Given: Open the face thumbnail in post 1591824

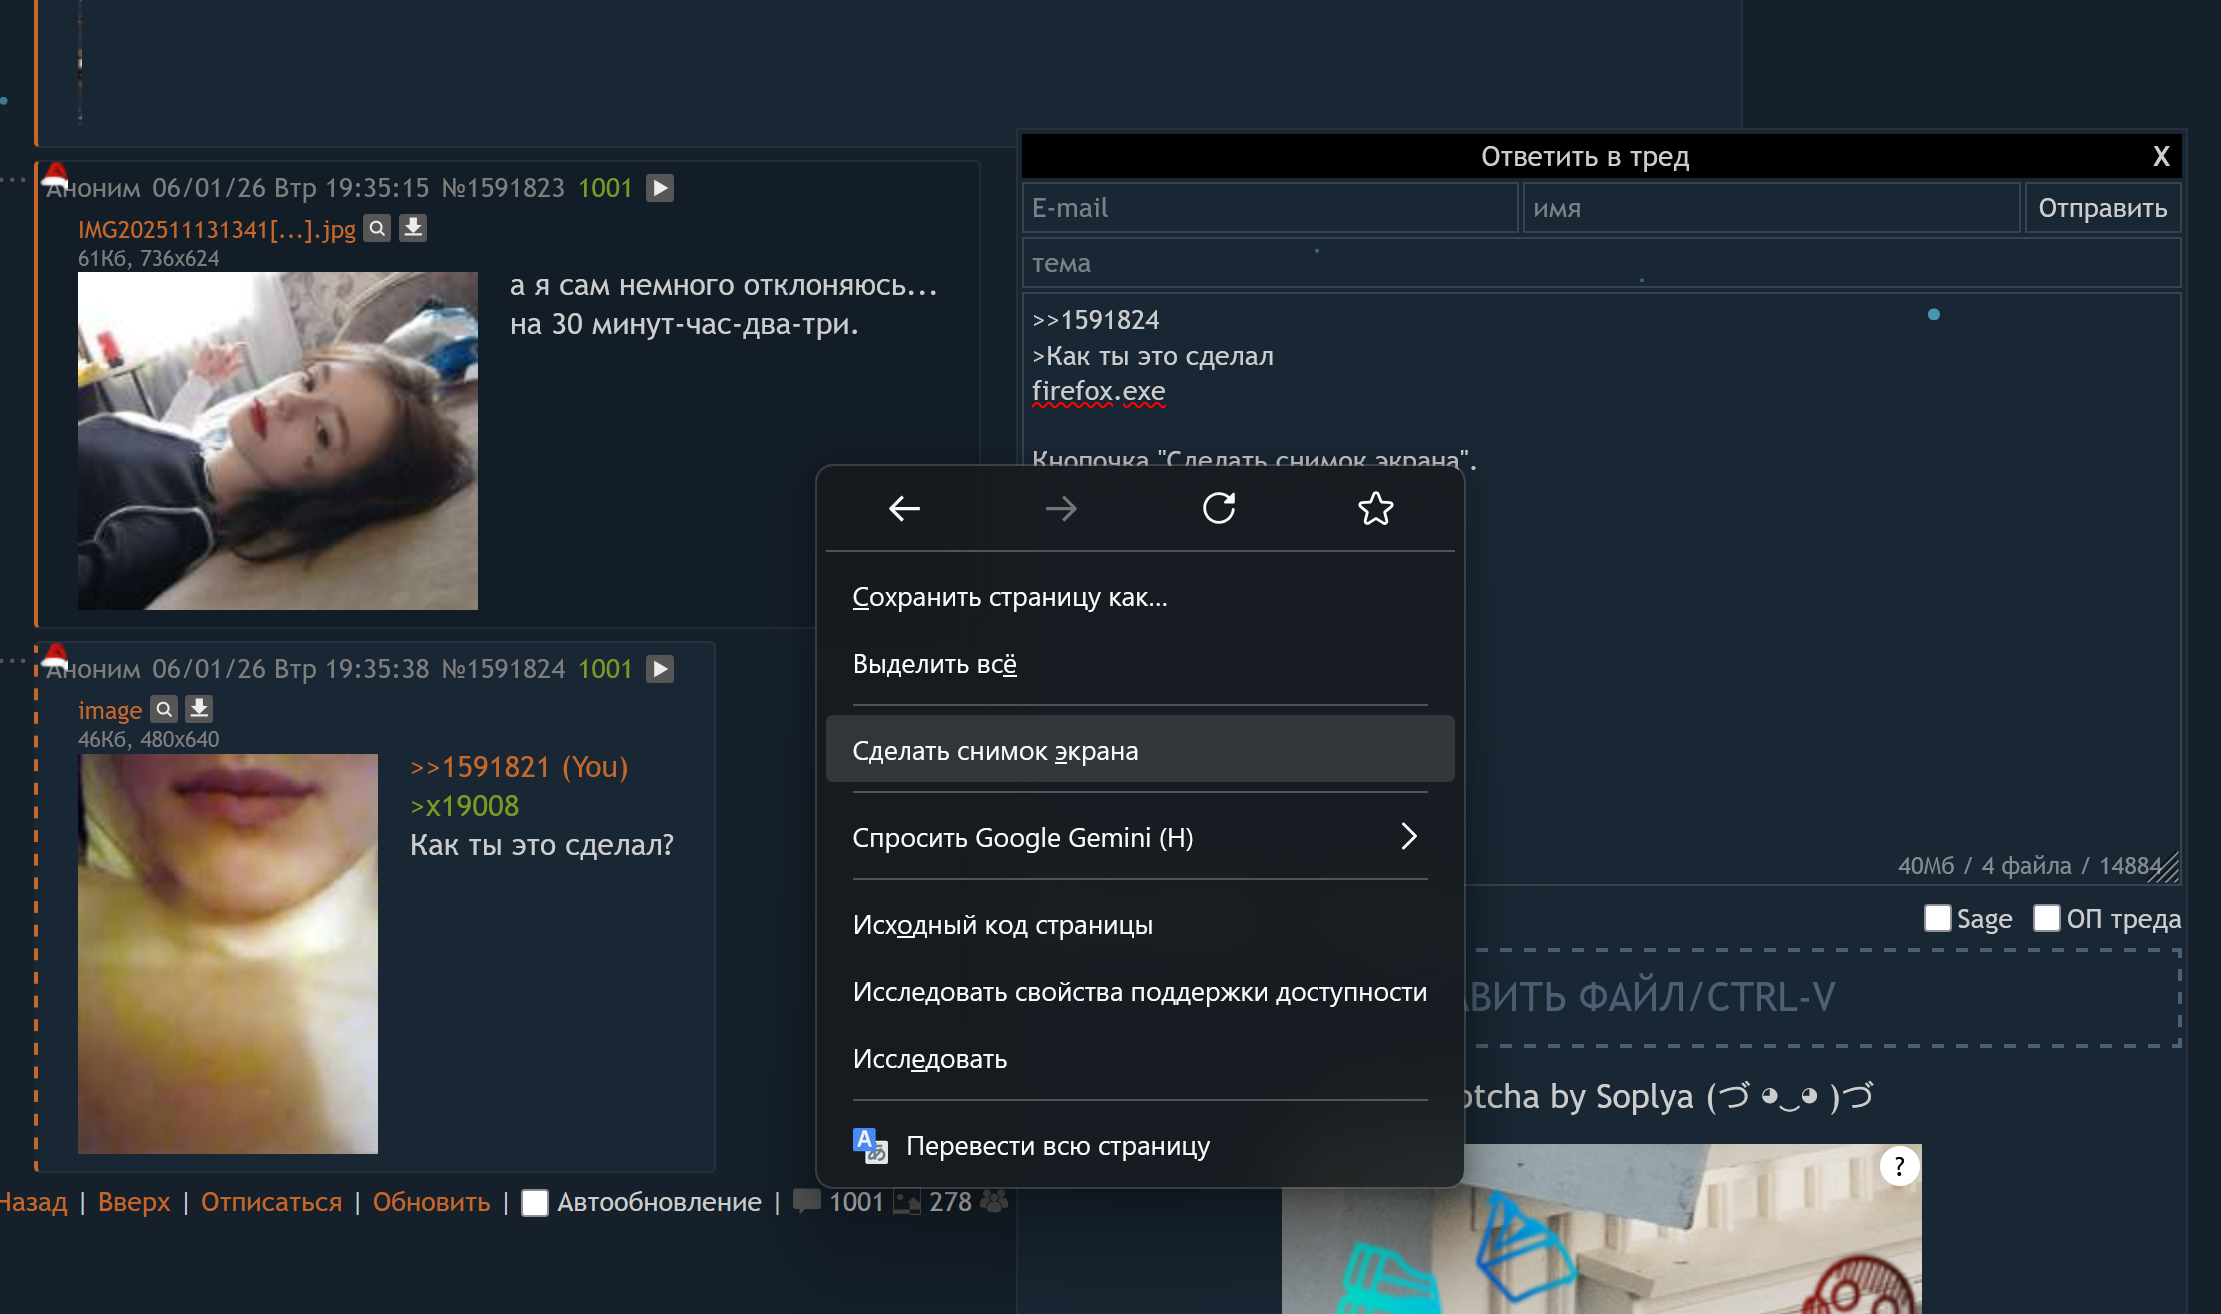Looking at the screenshot, I should [x=228, y=953].
